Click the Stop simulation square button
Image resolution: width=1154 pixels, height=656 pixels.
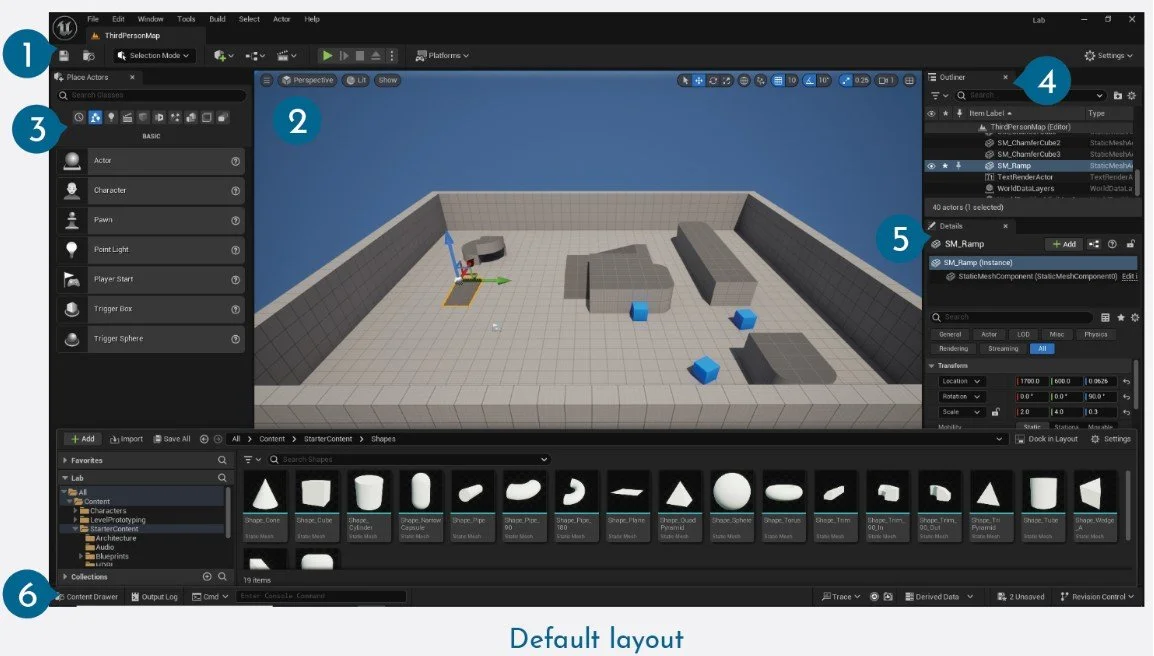360,55
